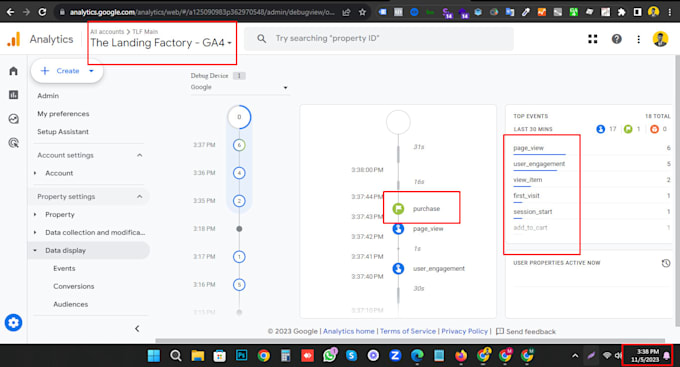Image resolution: width=680 pixels, height=367 pixels.
Task: Open Events under Data display
Action: (x=64, y=269)
